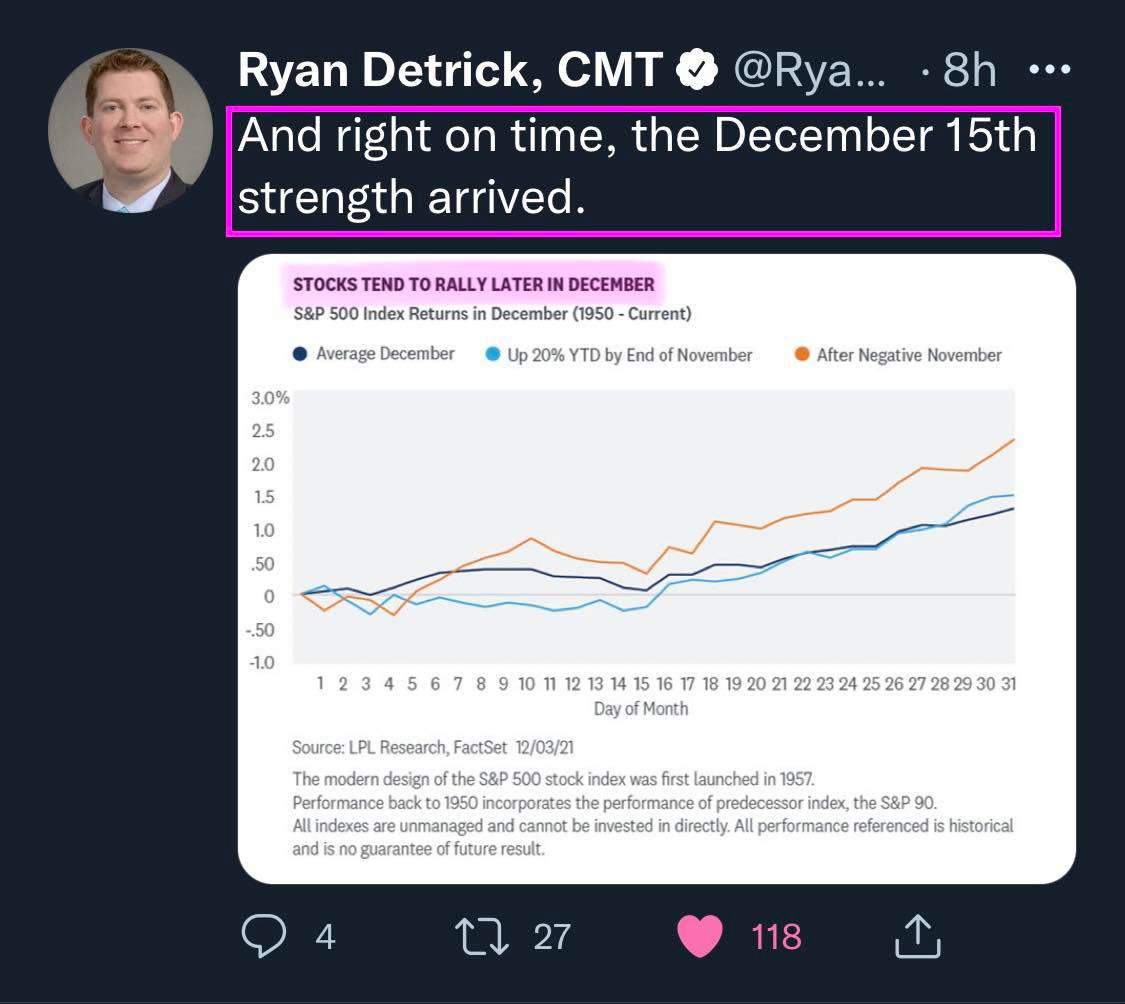Click the orange After Negative November legend dot

[800, 354]
